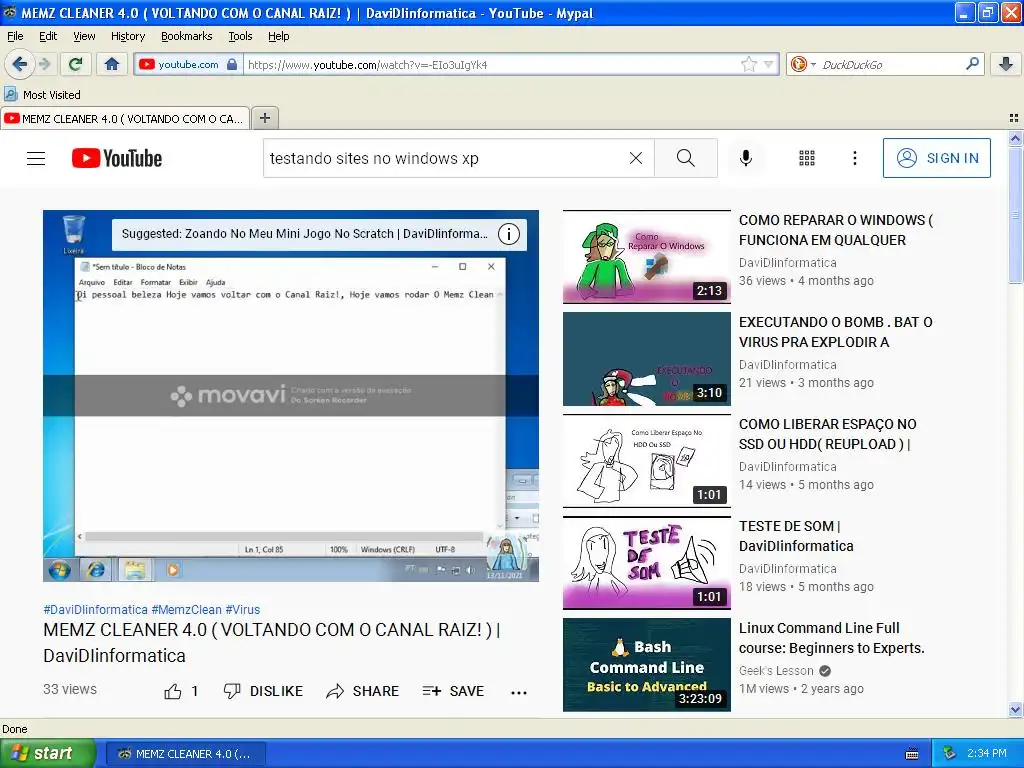Viewport: 1024px width, 768px height.
Task: Open the #Virus hashtag link
Action: tap(243, 609)
